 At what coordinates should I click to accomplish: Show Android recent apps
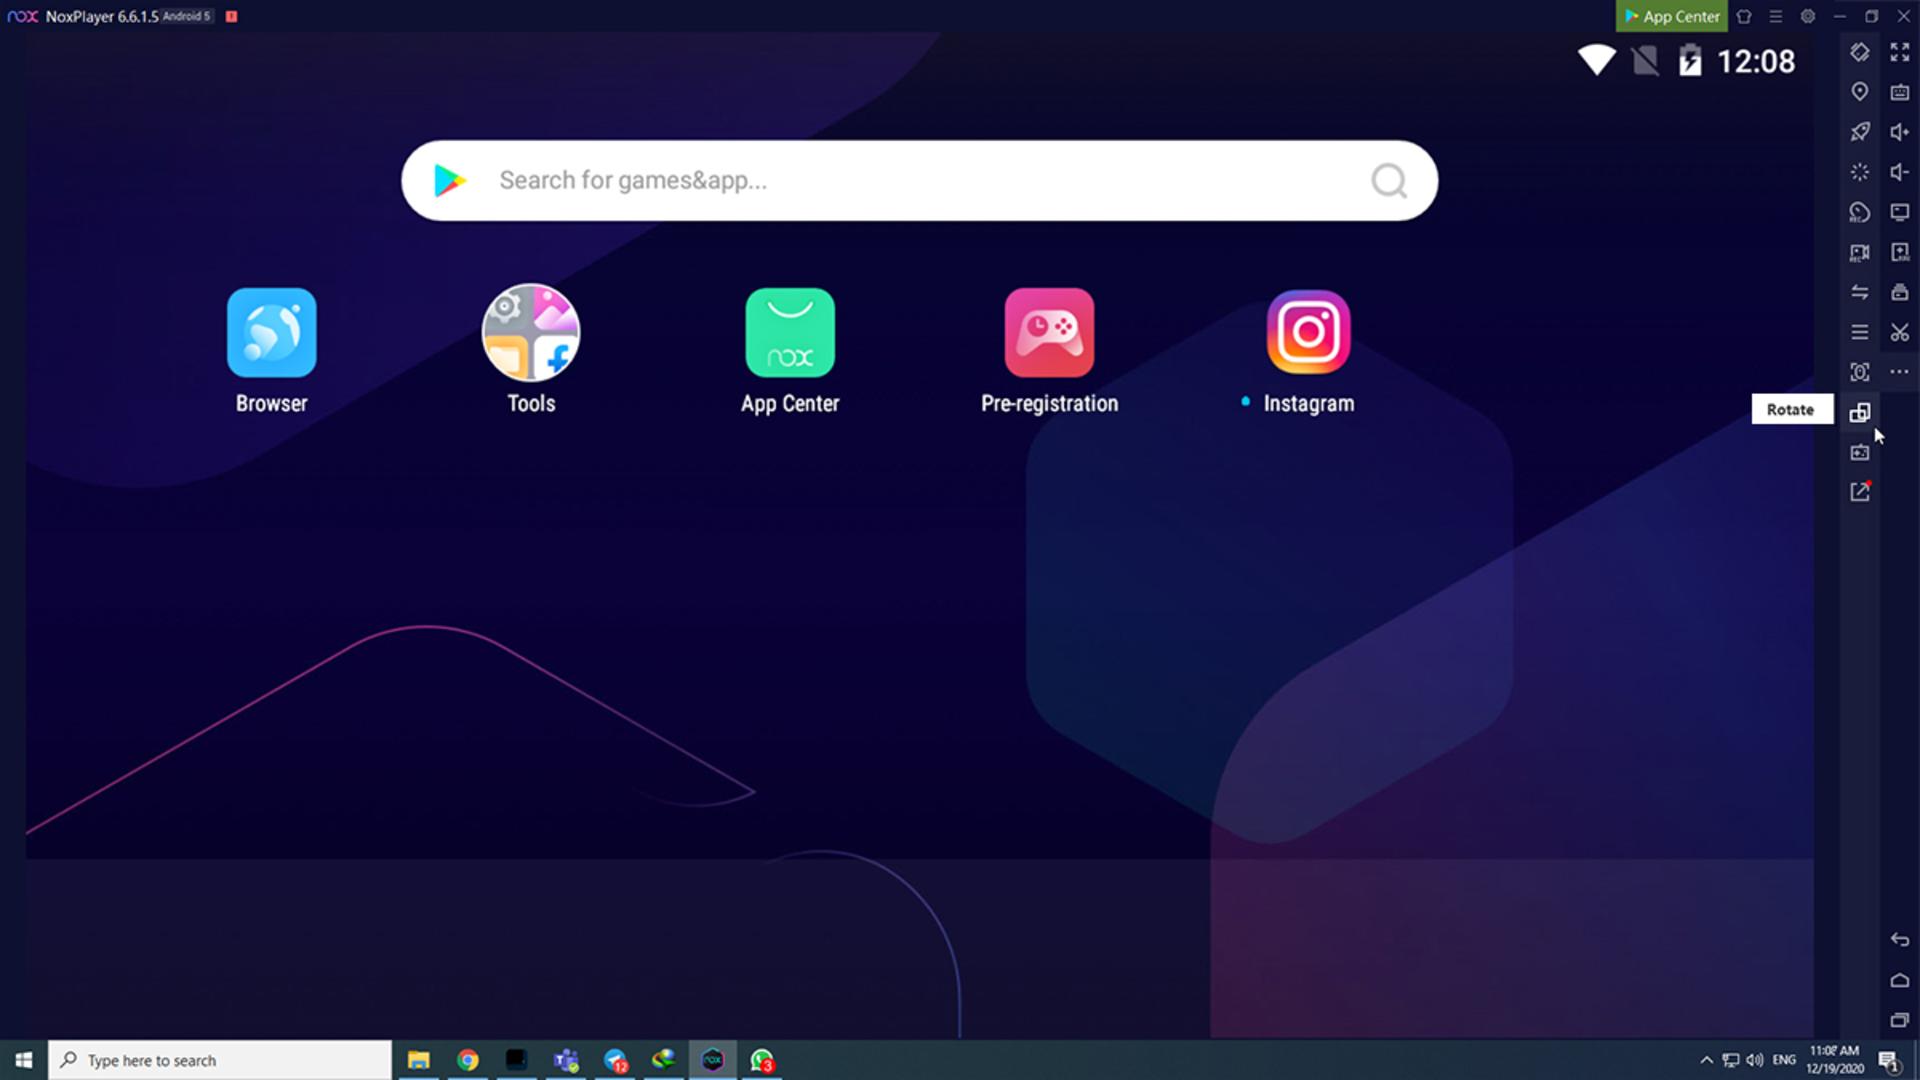point(1900,1020)
